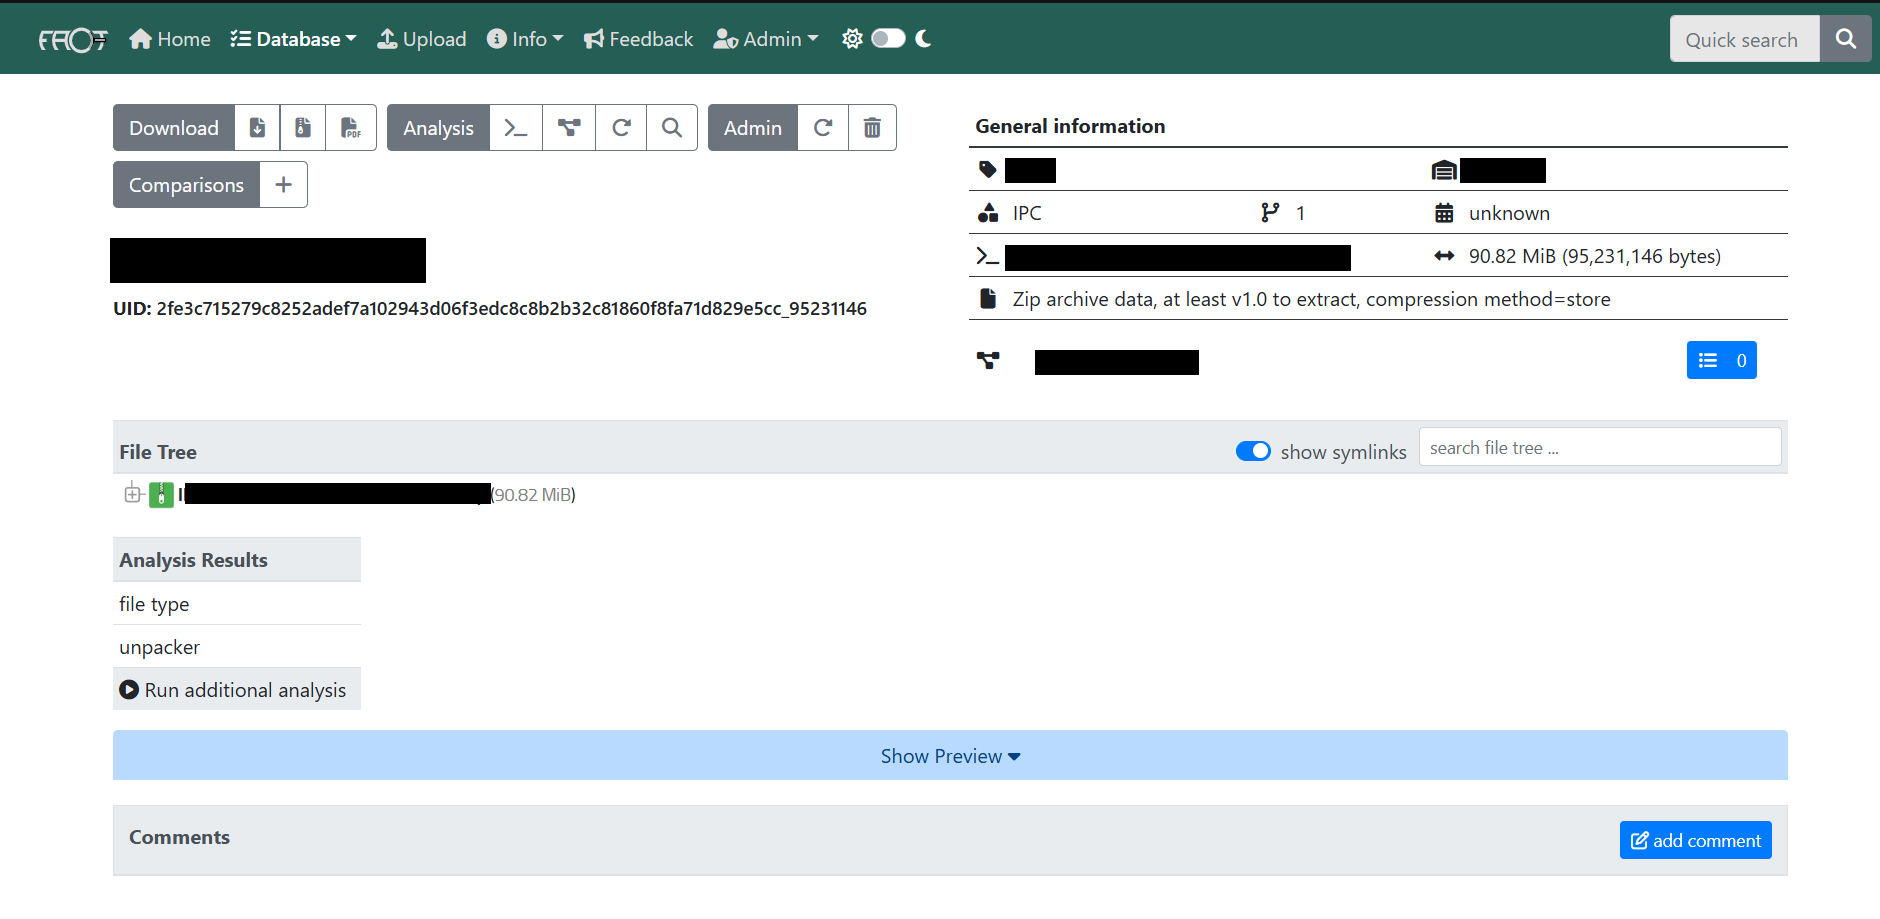Screen dimensions: 1880x919
Task: Click the FACT logo in navbar
Action: click(x=72, y=39)
